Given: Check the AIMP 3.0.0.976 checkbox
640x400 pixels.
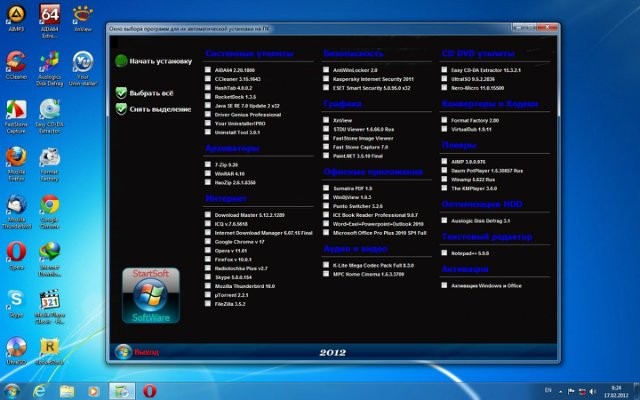Looking at the screenshot, I should click(x=444, y=161).
